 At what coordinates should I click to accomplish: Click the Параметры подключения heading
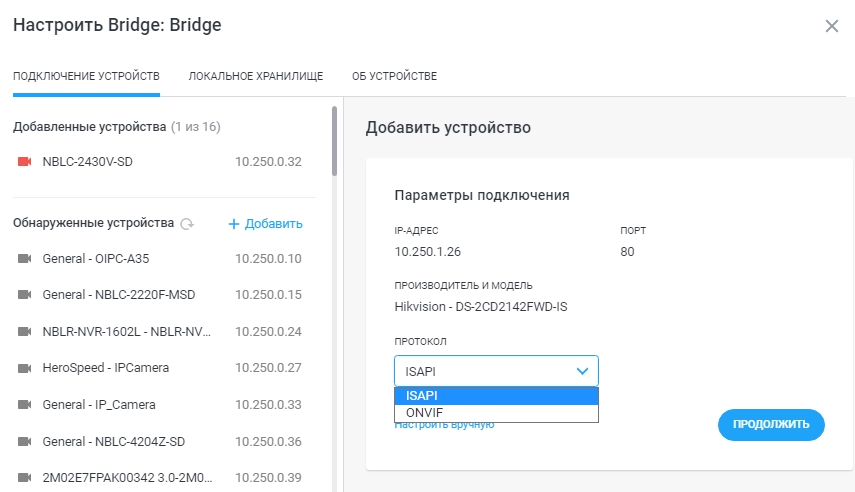click(x=482, y=195)
